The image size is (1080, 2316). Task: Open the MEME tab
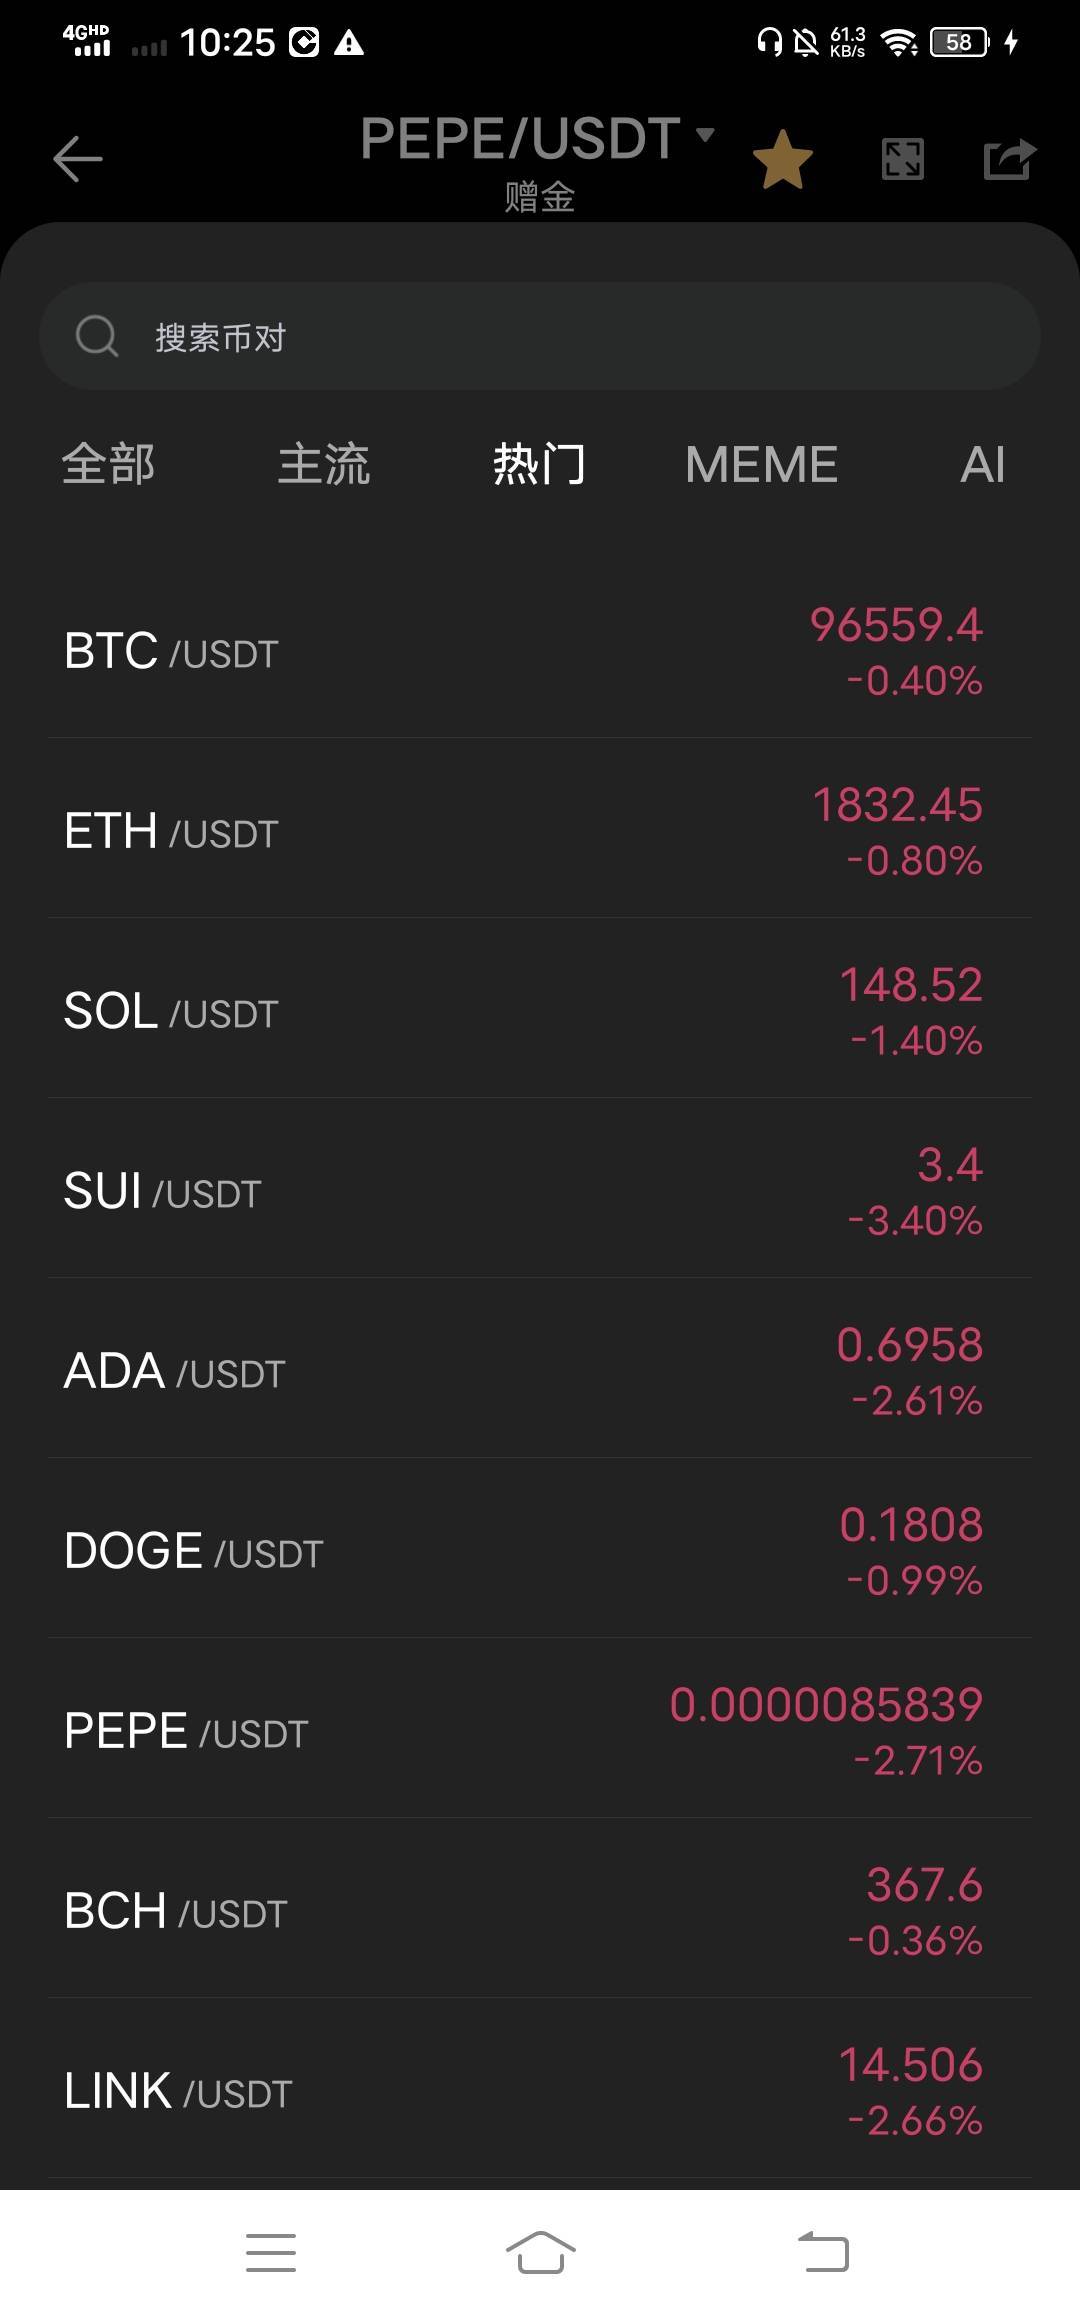coord(761,464)
